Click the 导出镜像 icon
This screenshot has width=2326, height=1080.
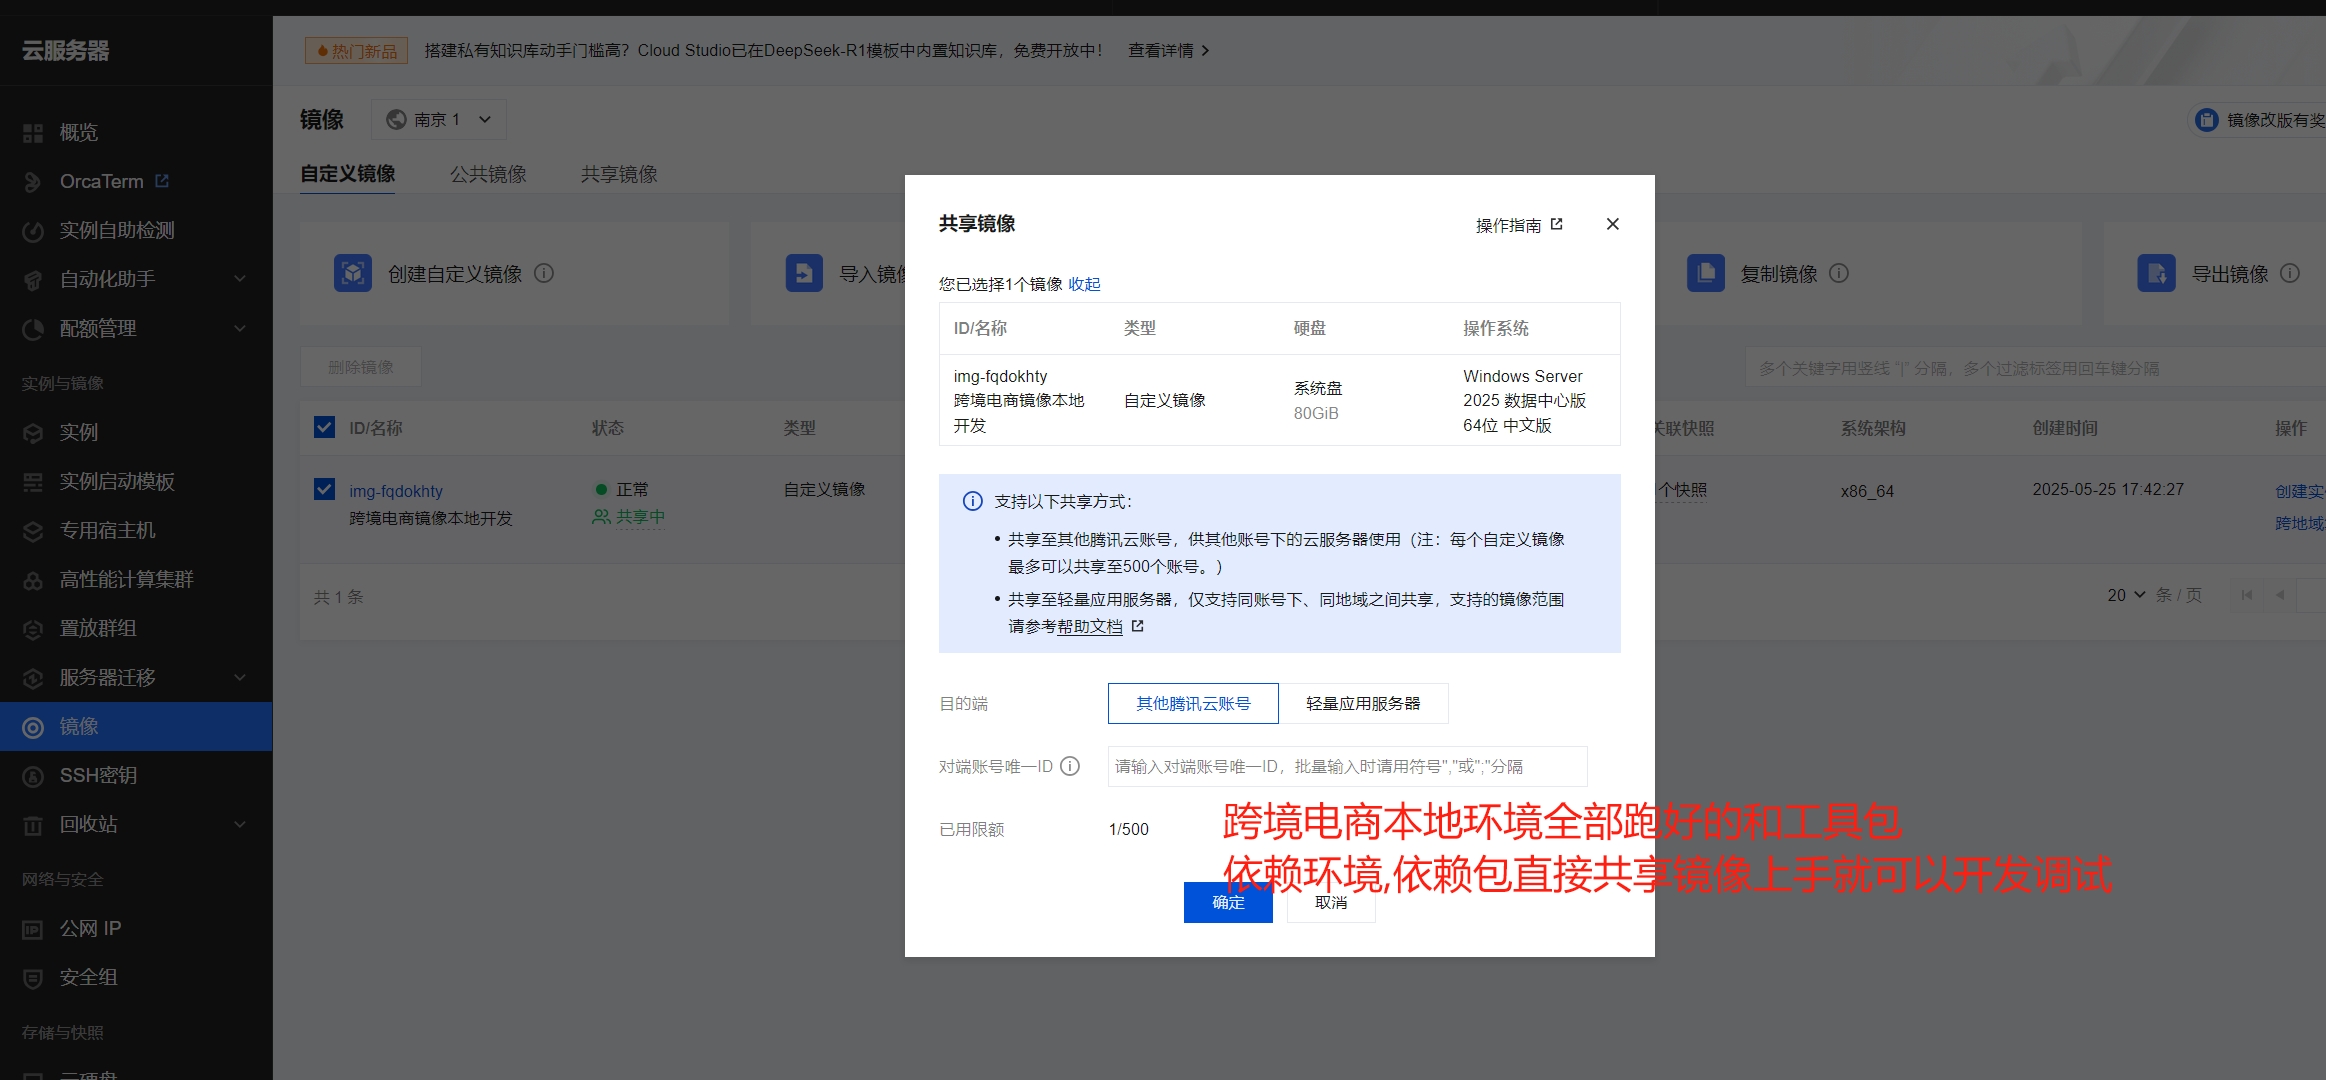coord(2157,272)
